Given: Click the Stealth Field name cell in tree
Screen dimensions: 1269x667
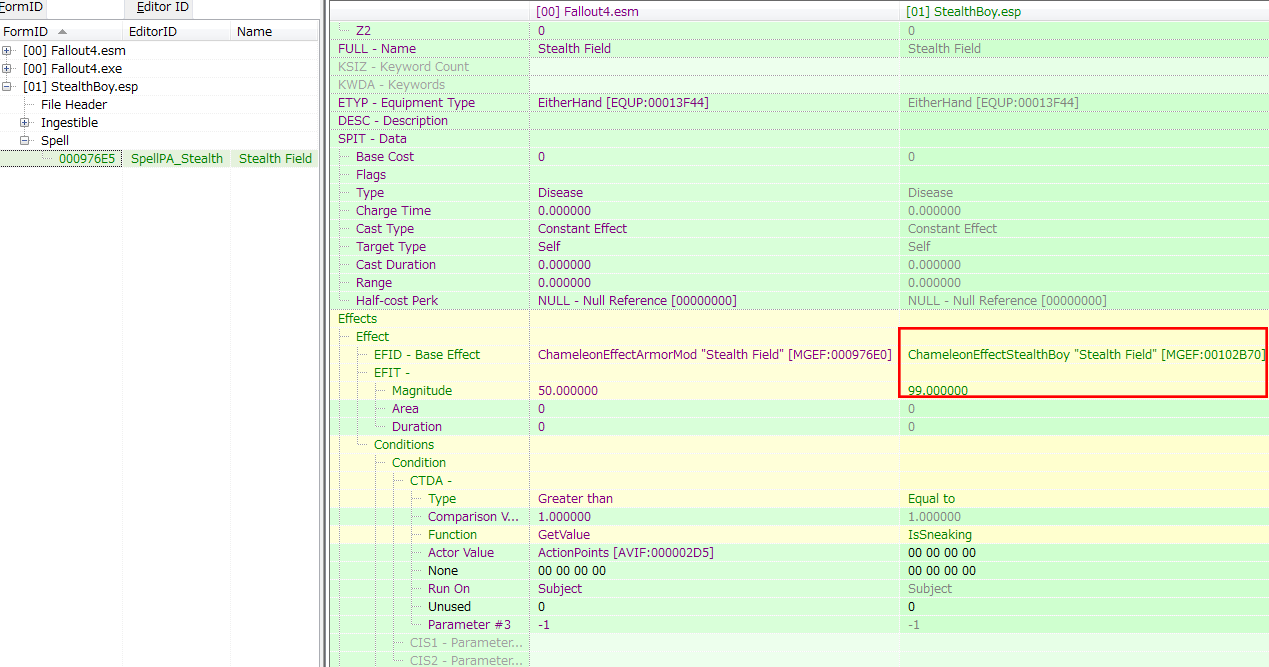Looking at the screenshot, I should [275, 158].
